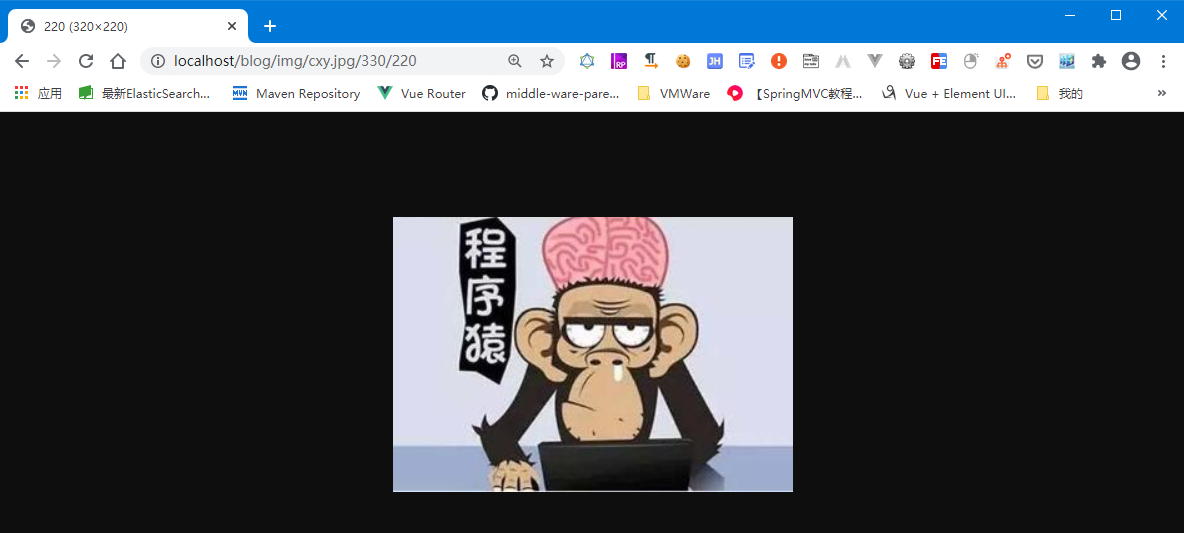Open Chrome's three-dot menu
Viewport: 1184px width, 533px height.
tap(1163, 61)
